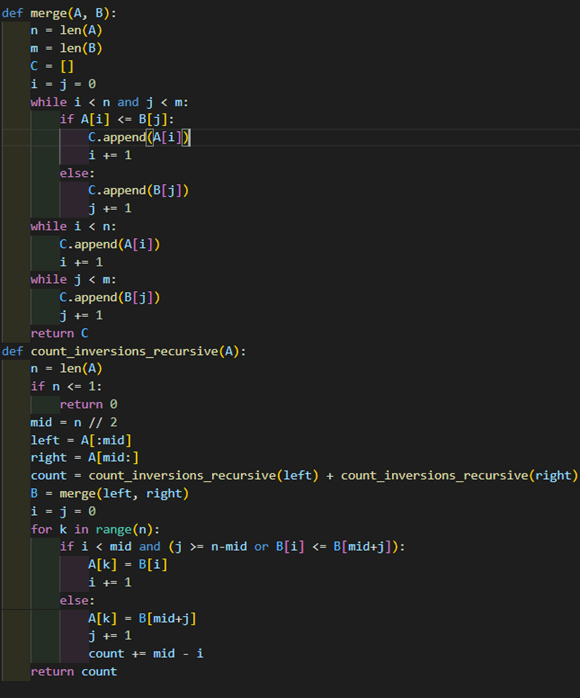Viewport: 580px width, 698px height.
Task: Click the 'right = A[mid:]' assignment
Action: point(85,458)
